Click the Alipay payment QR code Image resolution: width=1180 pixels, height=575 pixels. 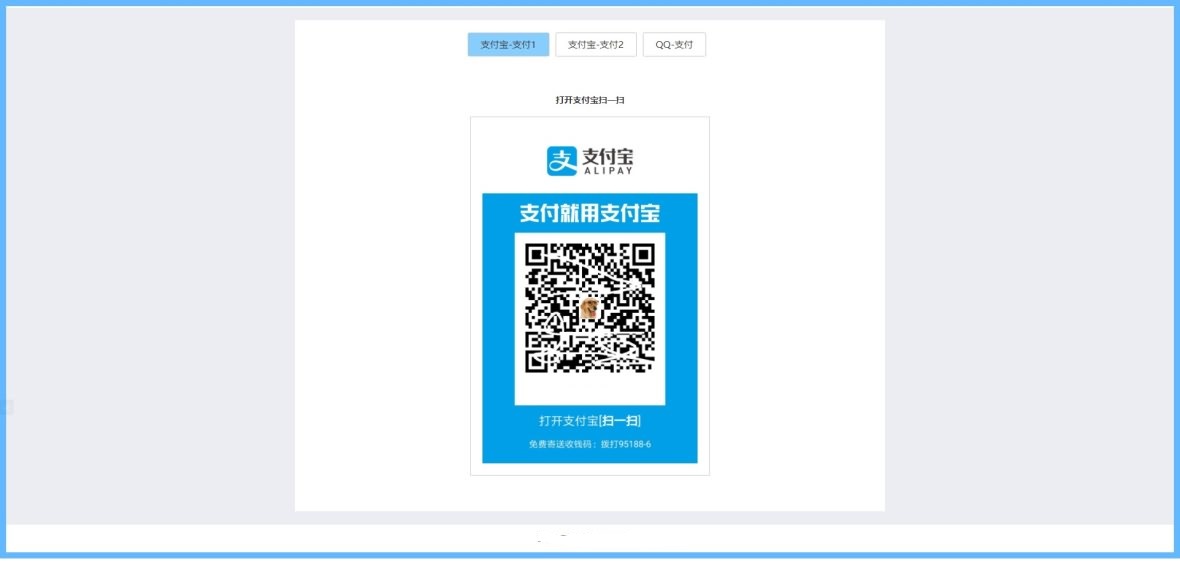point(590,308)
